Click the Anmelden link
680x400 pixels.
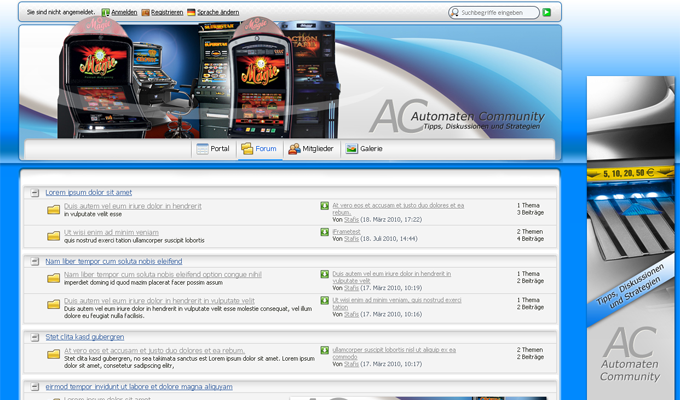(x=124, y=13)
